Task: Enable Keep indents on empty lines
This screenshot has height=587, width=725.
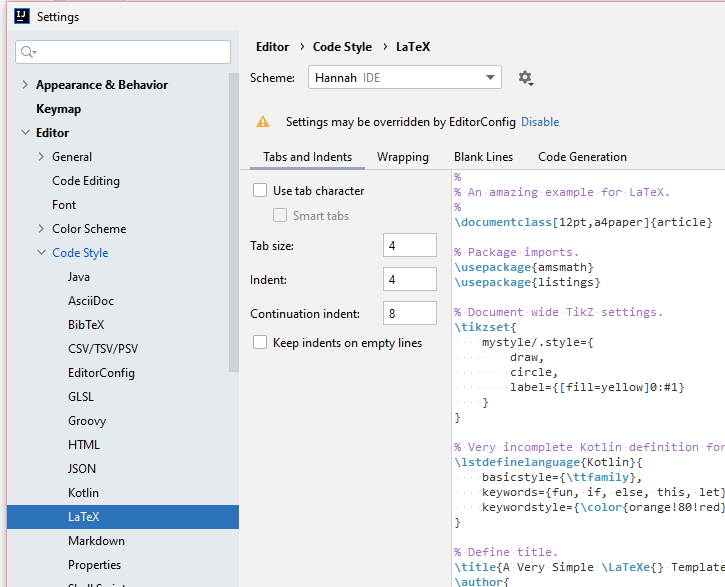Action: coord(260,342)
